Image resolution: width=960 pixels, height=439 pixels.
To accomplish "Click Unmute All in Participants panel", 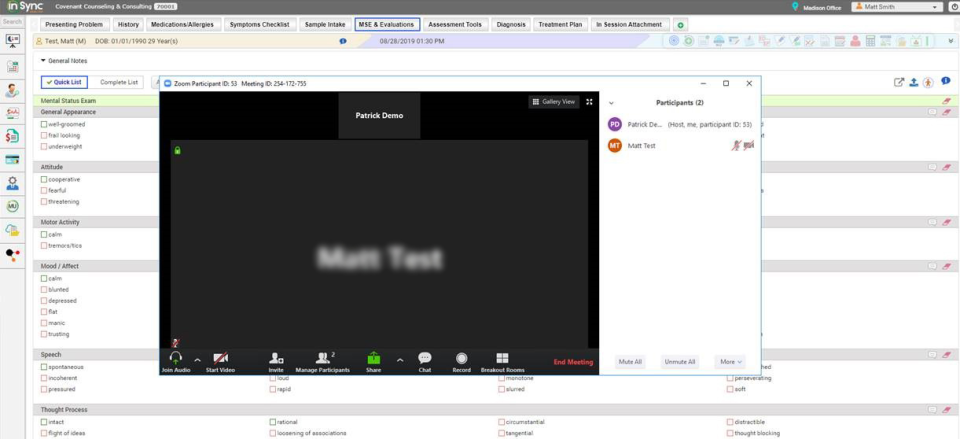I will (680, 362).
